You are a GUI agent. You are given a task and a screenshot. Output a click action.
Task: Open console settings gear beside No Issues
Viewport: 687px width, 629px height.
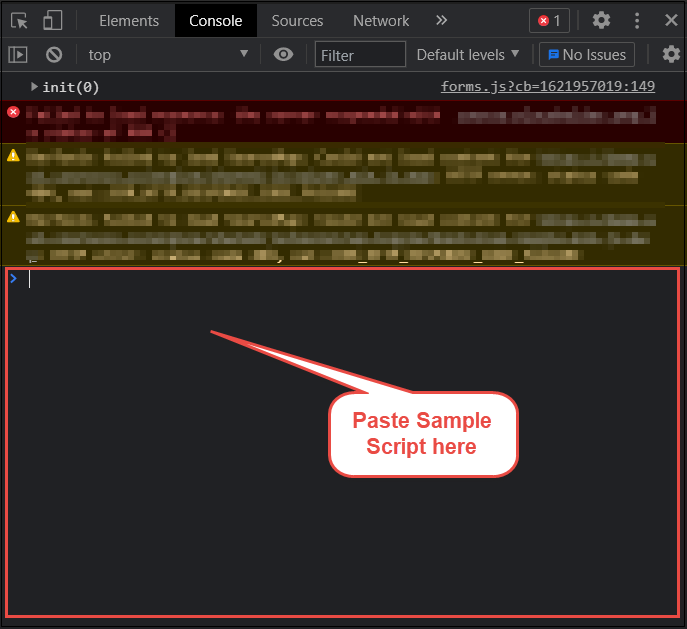(x=671, y=55)
